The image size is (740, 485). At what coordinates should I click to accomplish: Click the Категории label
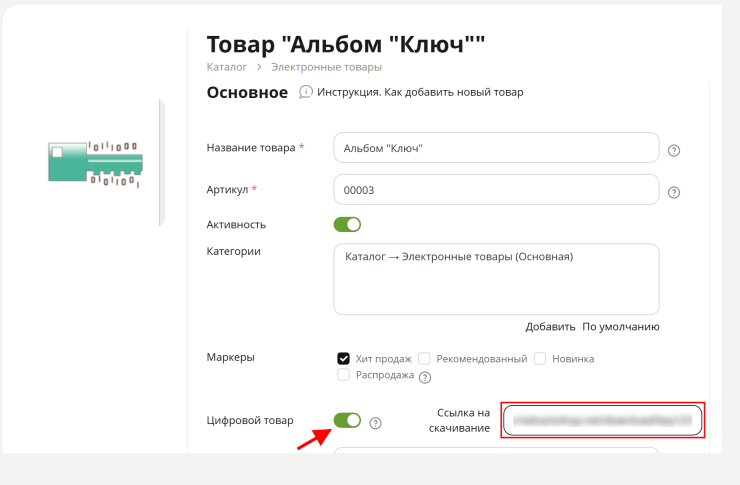pos(234,251)
